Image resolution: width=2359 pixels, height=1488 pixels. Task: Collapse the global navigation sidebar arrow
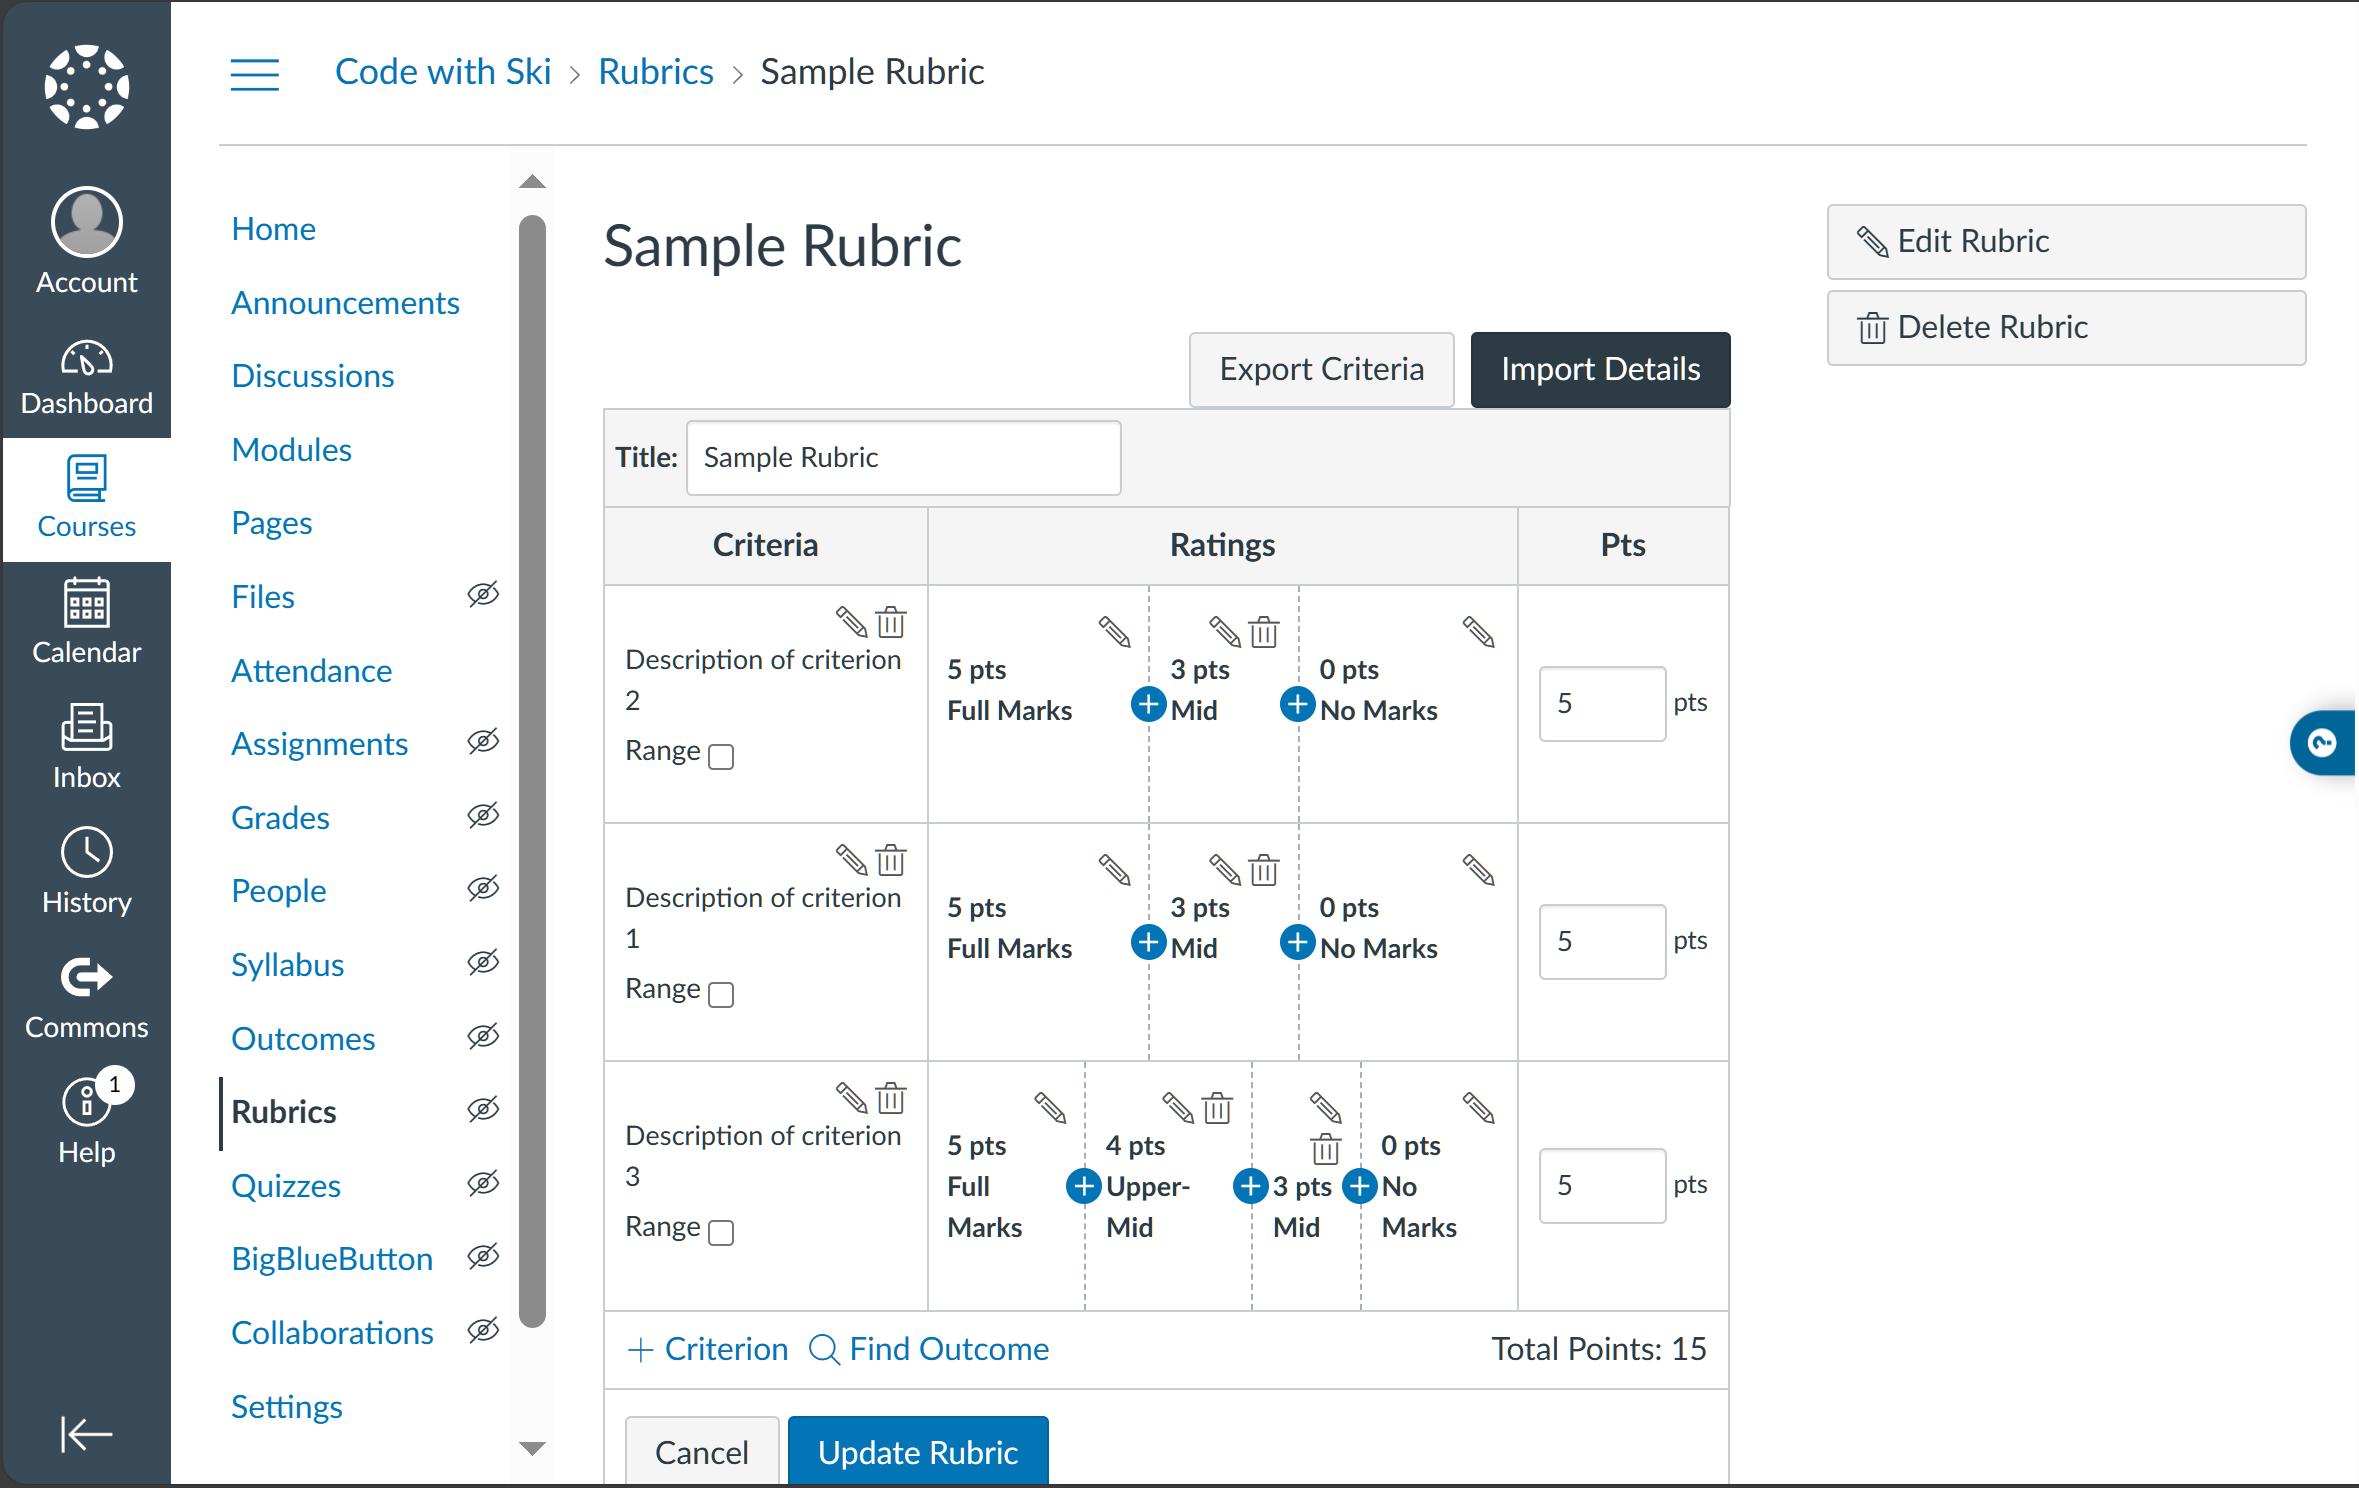[87, 1434]
